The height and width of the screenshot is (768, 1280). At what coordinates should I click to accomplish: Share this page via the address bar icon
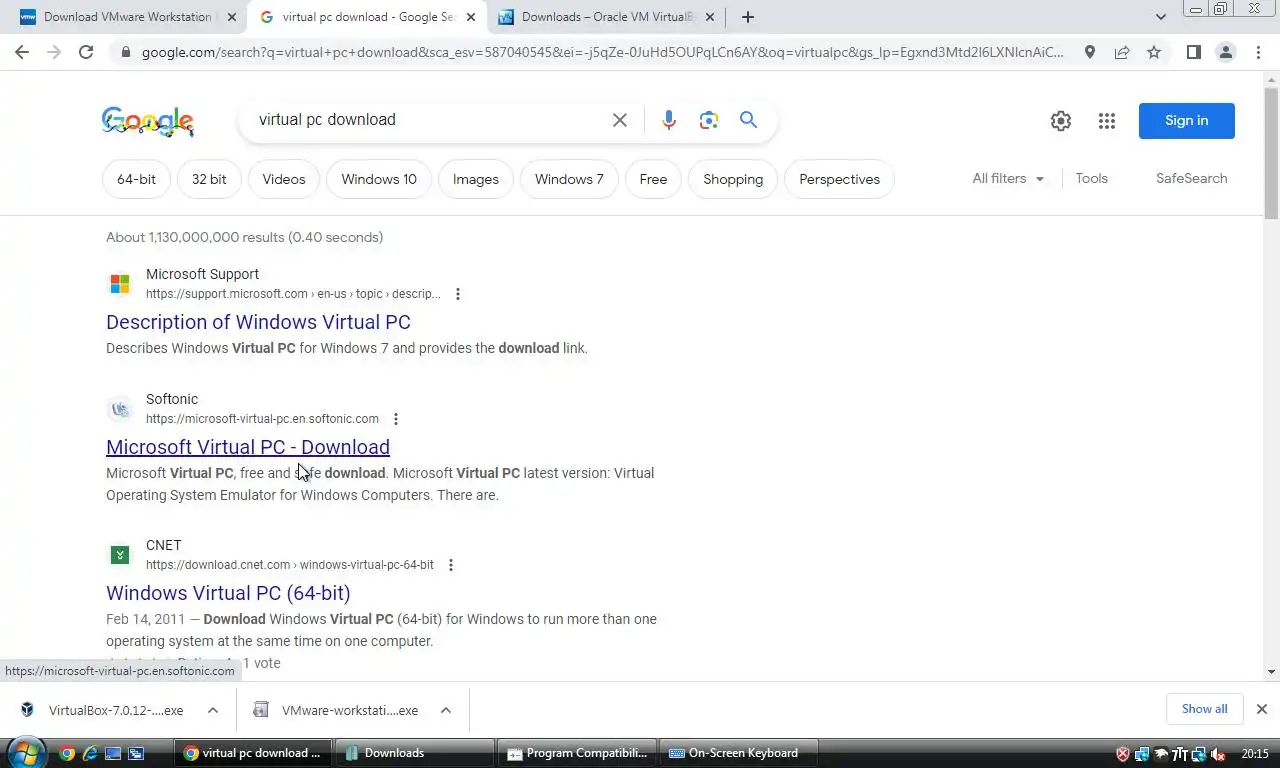coord(1122,52)
